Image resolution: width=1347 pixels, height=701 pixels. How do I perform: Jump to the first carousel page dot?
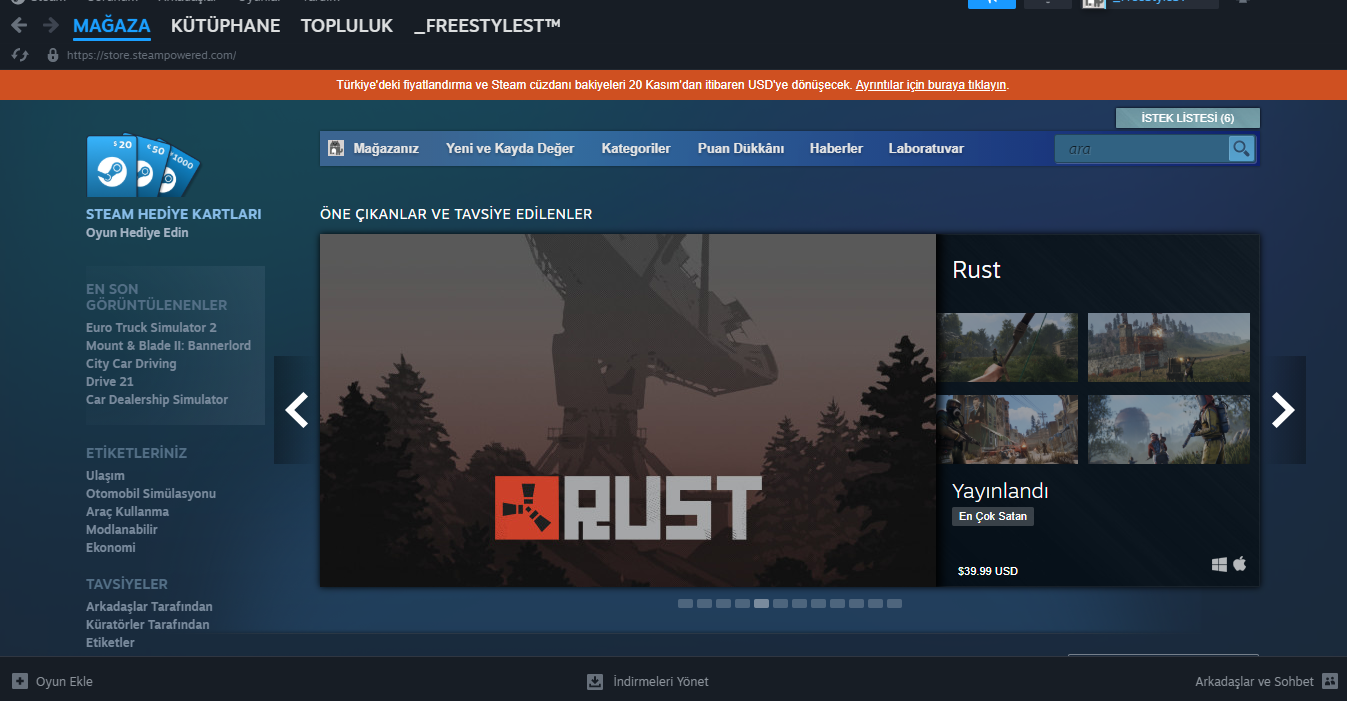pos(685,604)
